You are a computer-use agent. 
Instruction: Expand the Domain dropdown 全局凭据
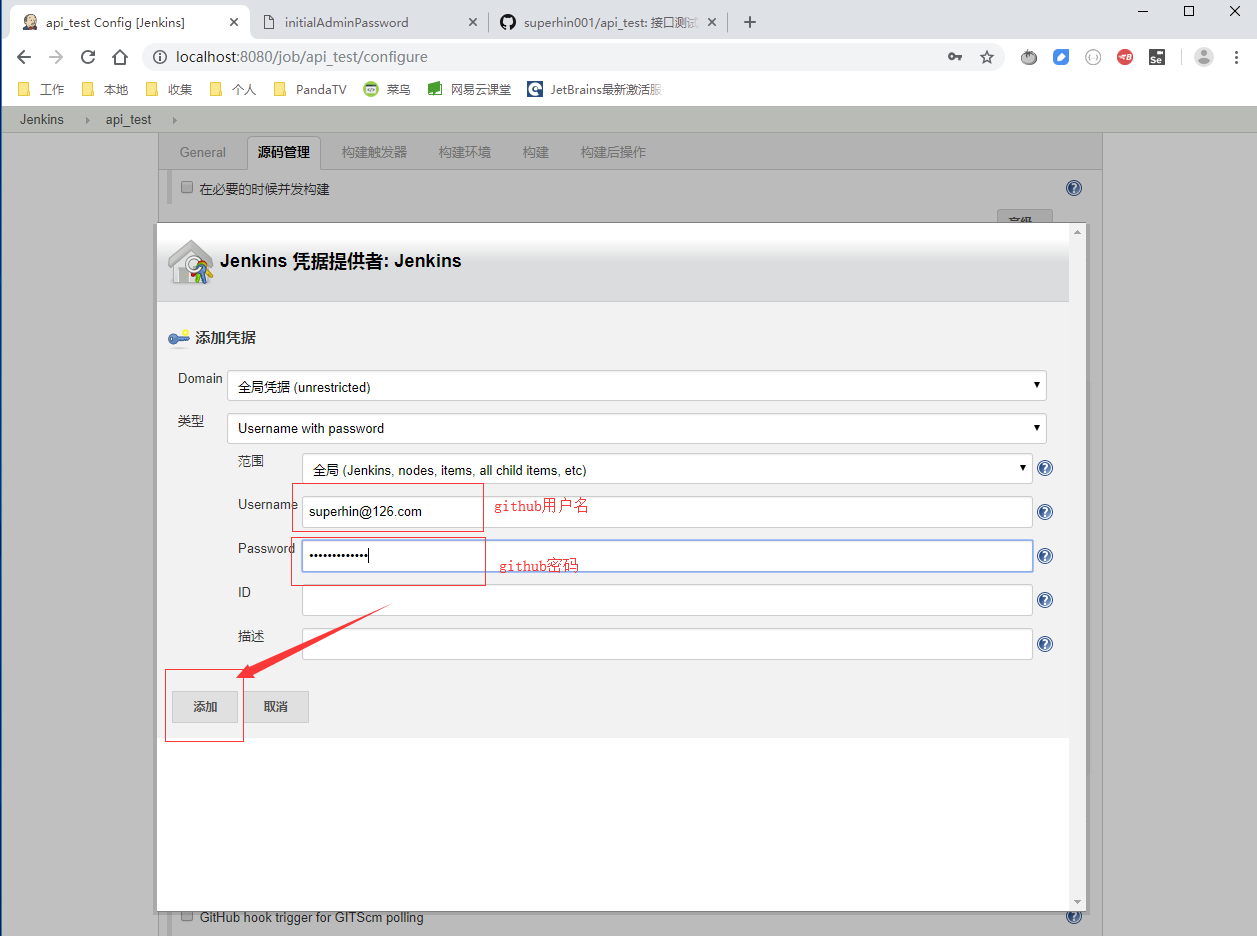pos(637,386)
